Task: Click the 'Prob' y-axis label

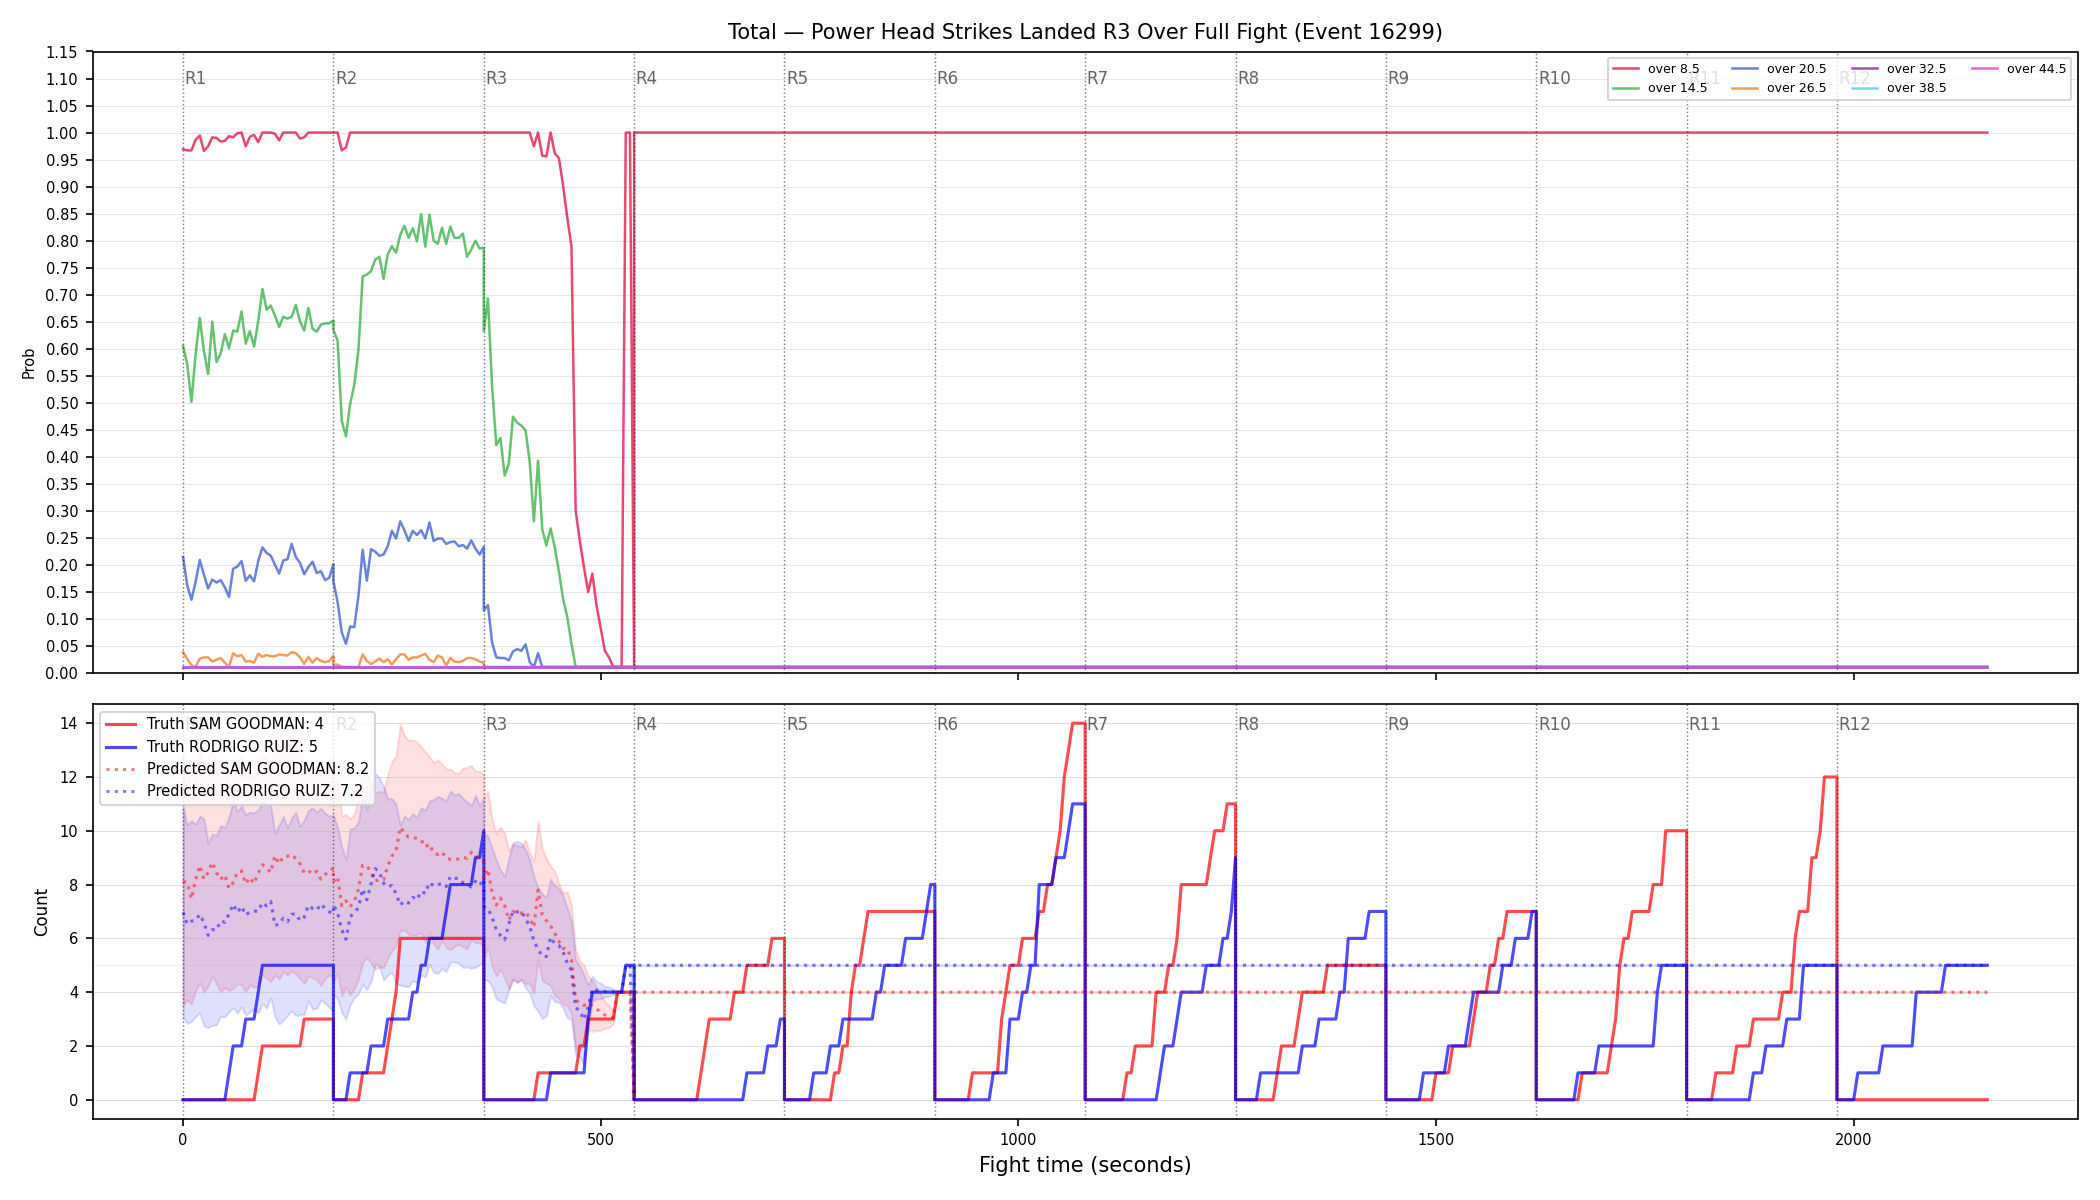Action: coord(29,363)
